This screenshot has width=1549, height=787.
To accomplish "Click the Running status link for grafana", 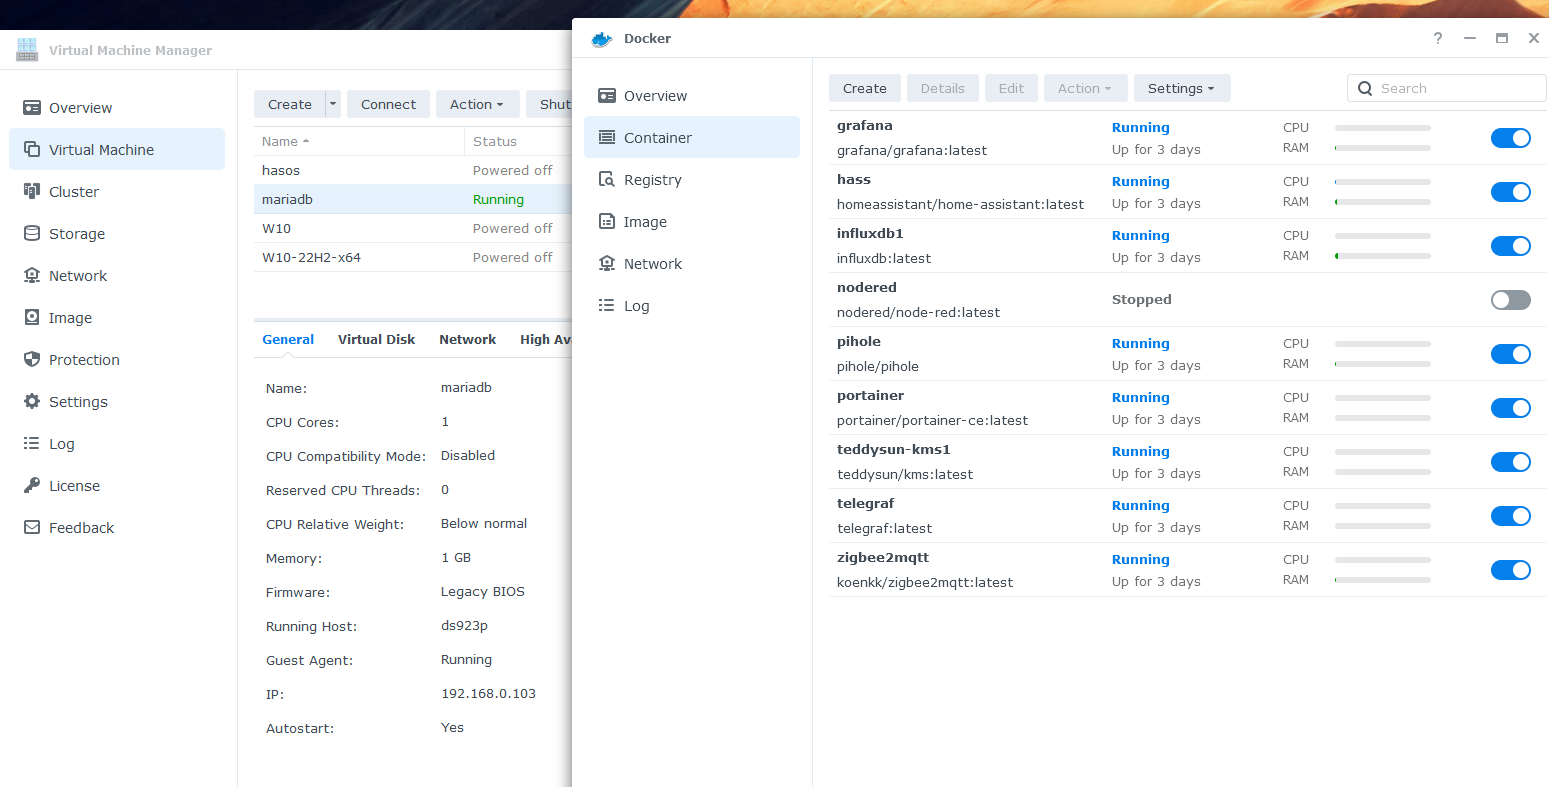I will pyautogui.click(x=1141, y=127).
